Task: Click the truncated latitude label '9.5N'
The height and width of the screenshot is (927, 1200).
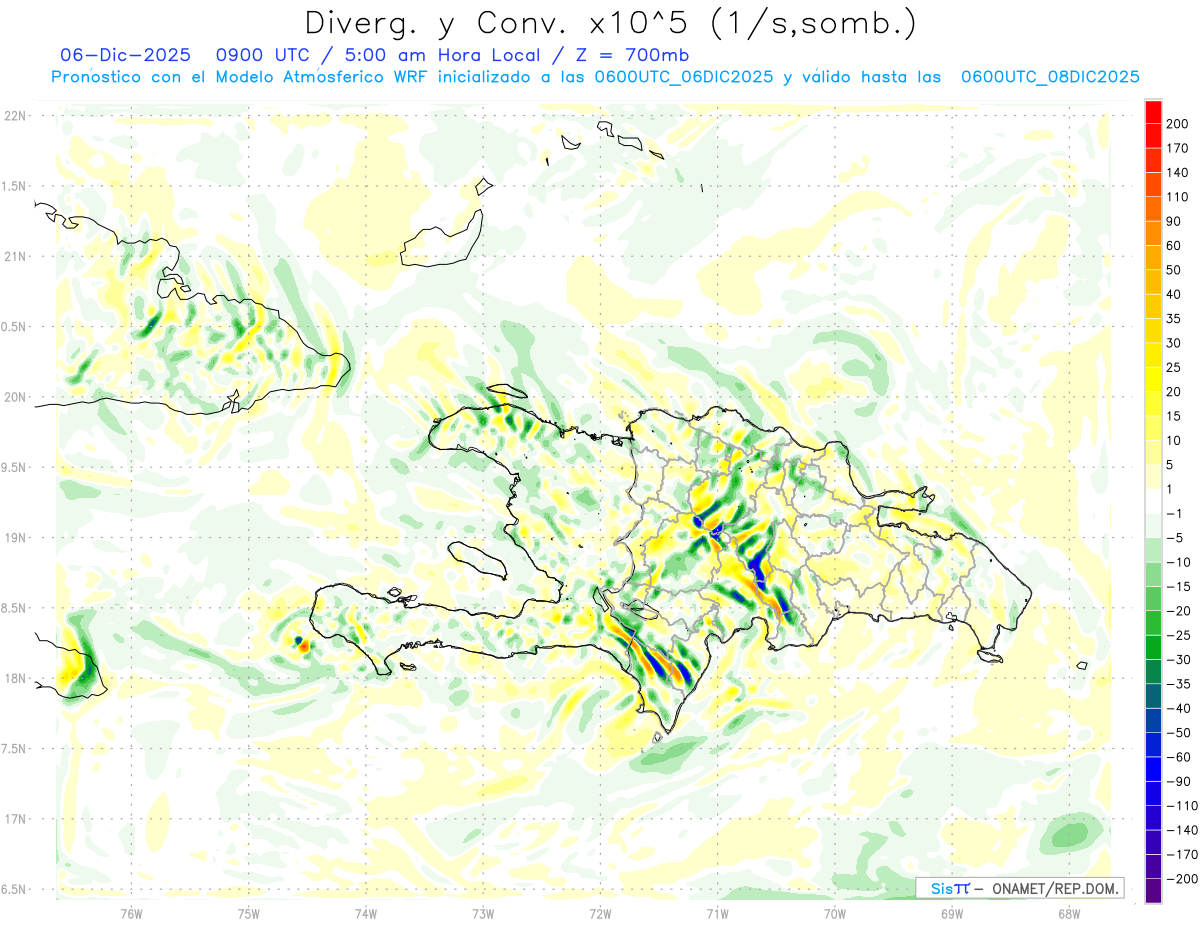Action: [x=13, y=467]
